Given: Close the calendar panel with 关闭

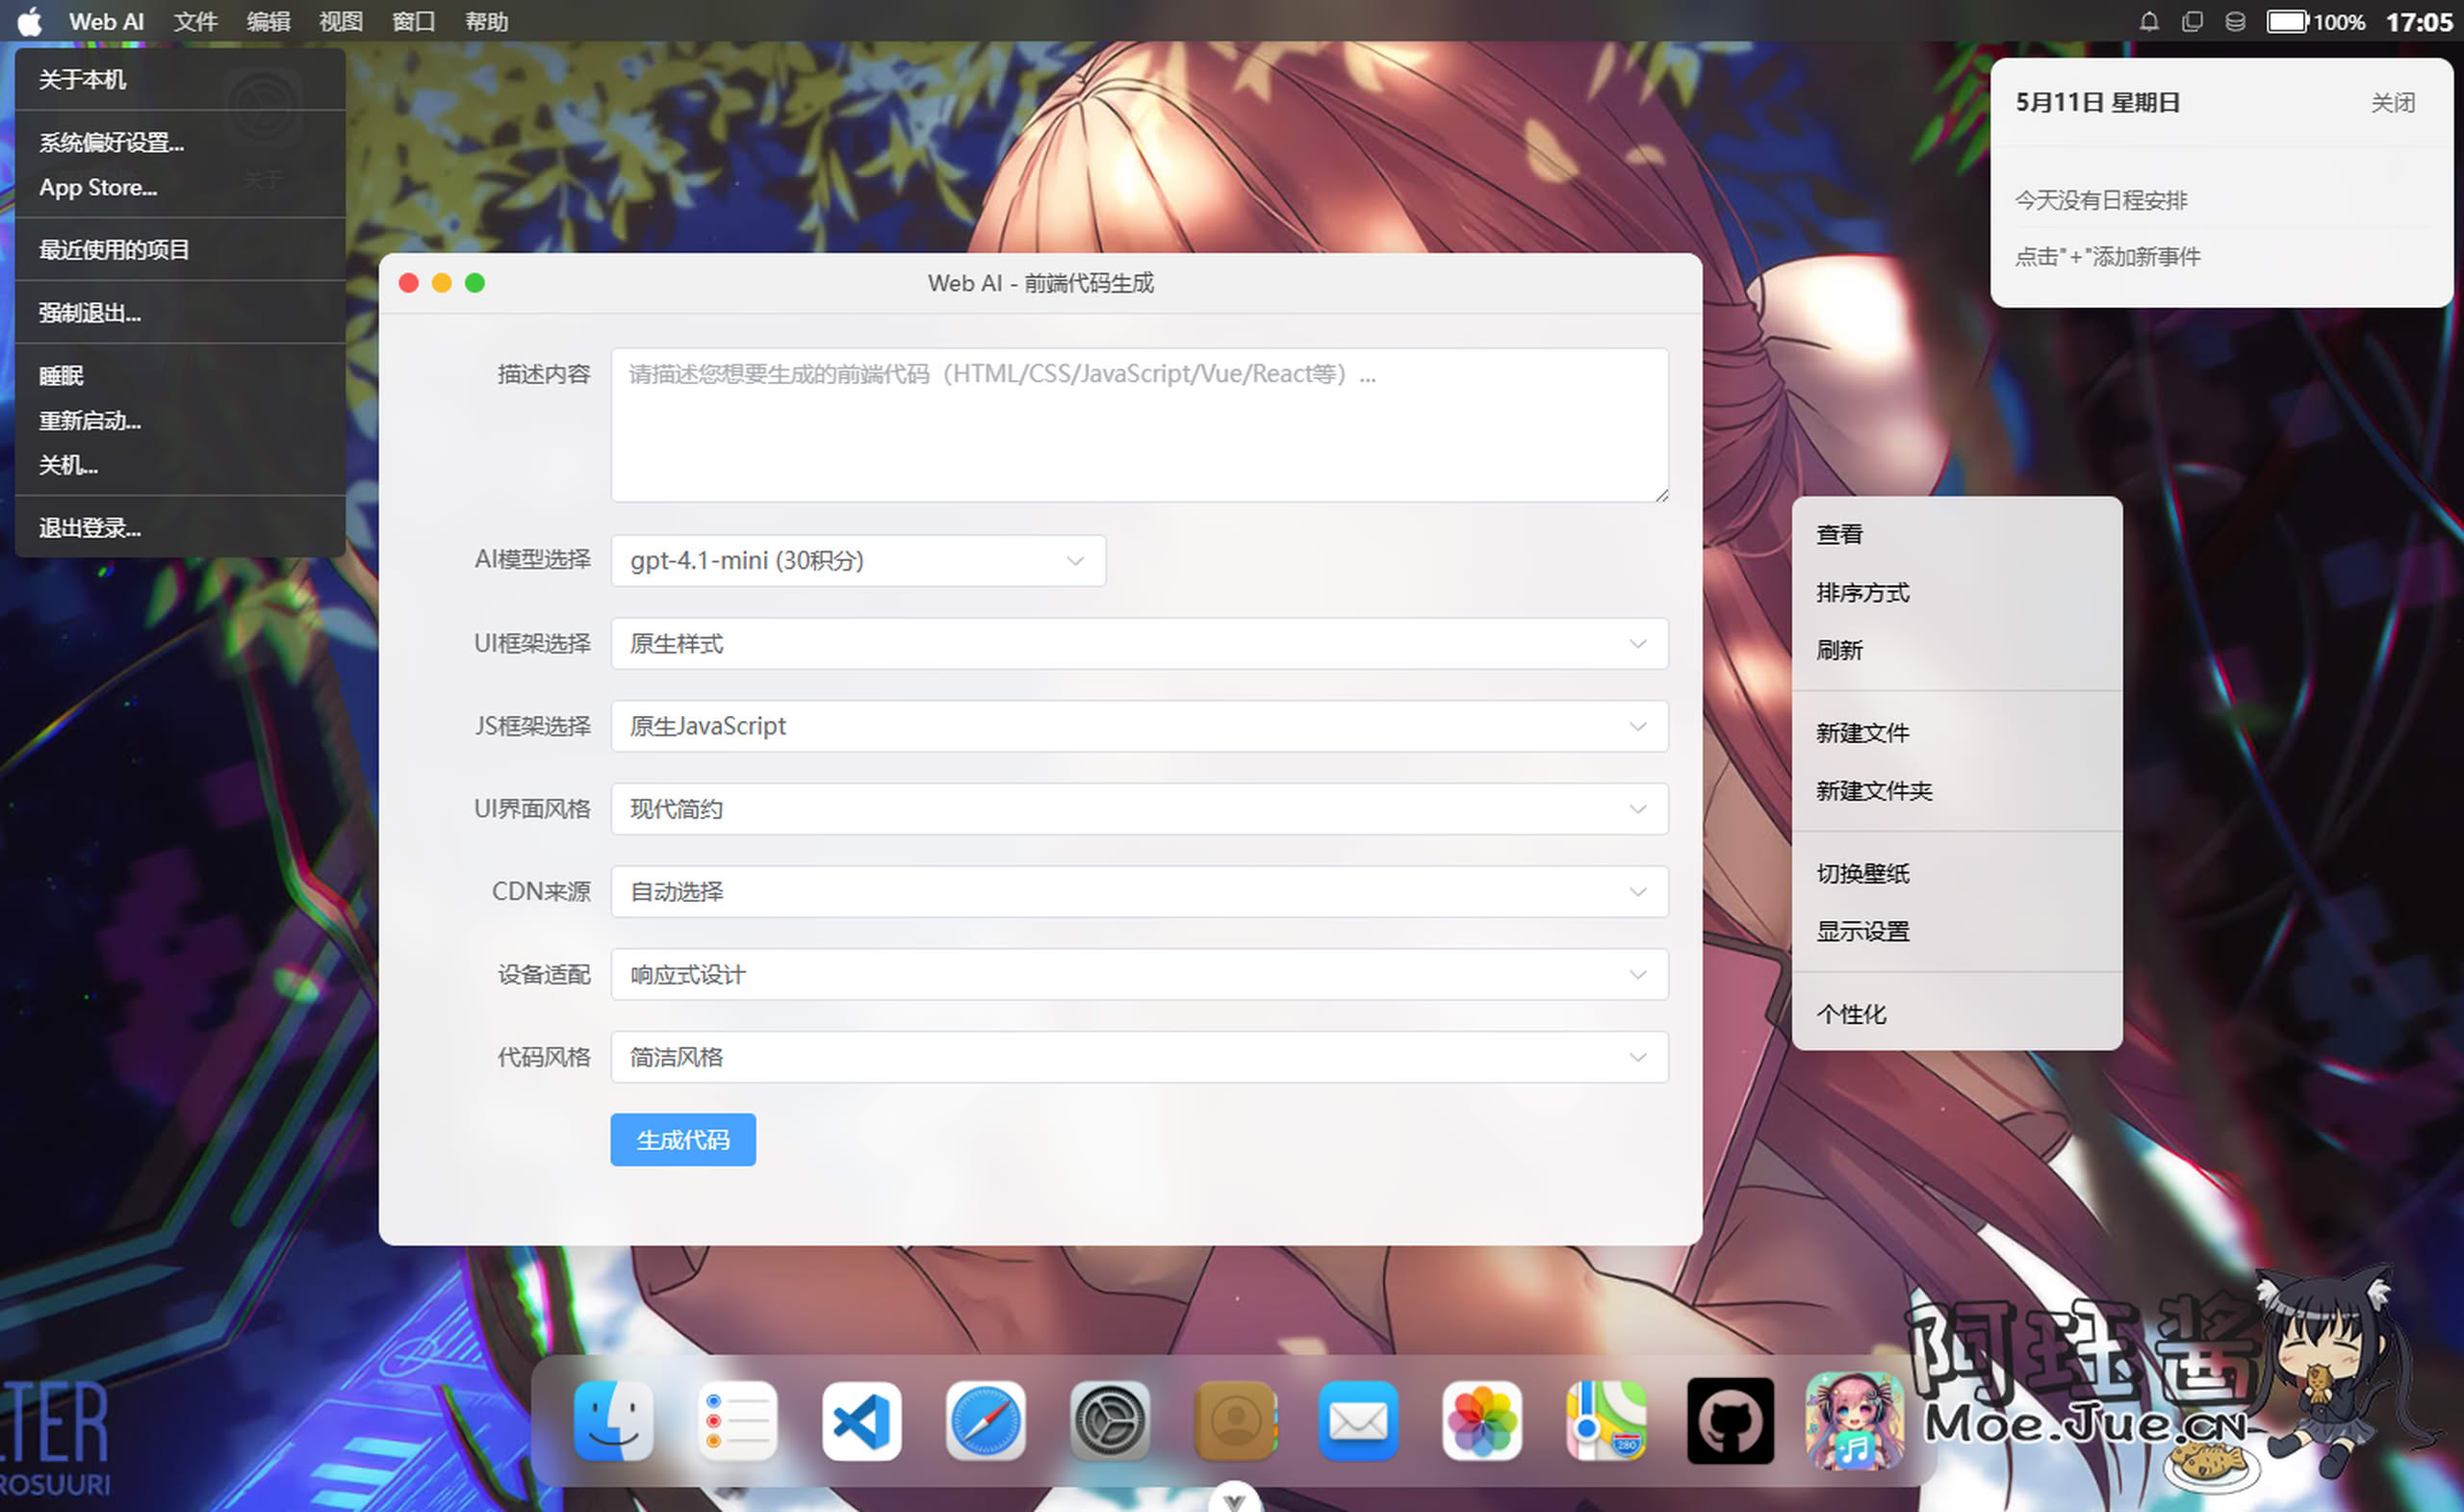Looking at the screenshot, I should pos(2393,102).
